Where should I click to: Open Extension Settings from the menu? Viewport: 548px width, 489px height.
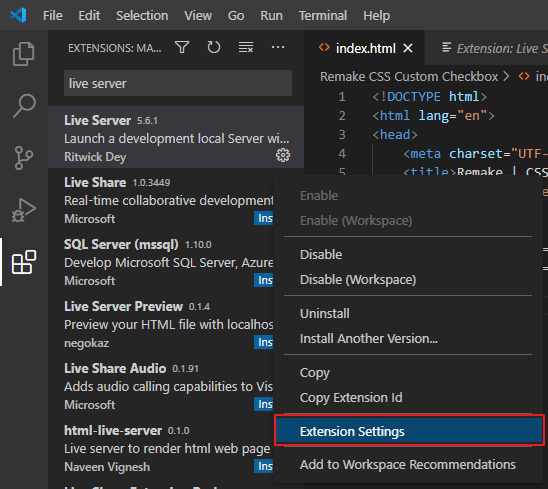[409, 431]
